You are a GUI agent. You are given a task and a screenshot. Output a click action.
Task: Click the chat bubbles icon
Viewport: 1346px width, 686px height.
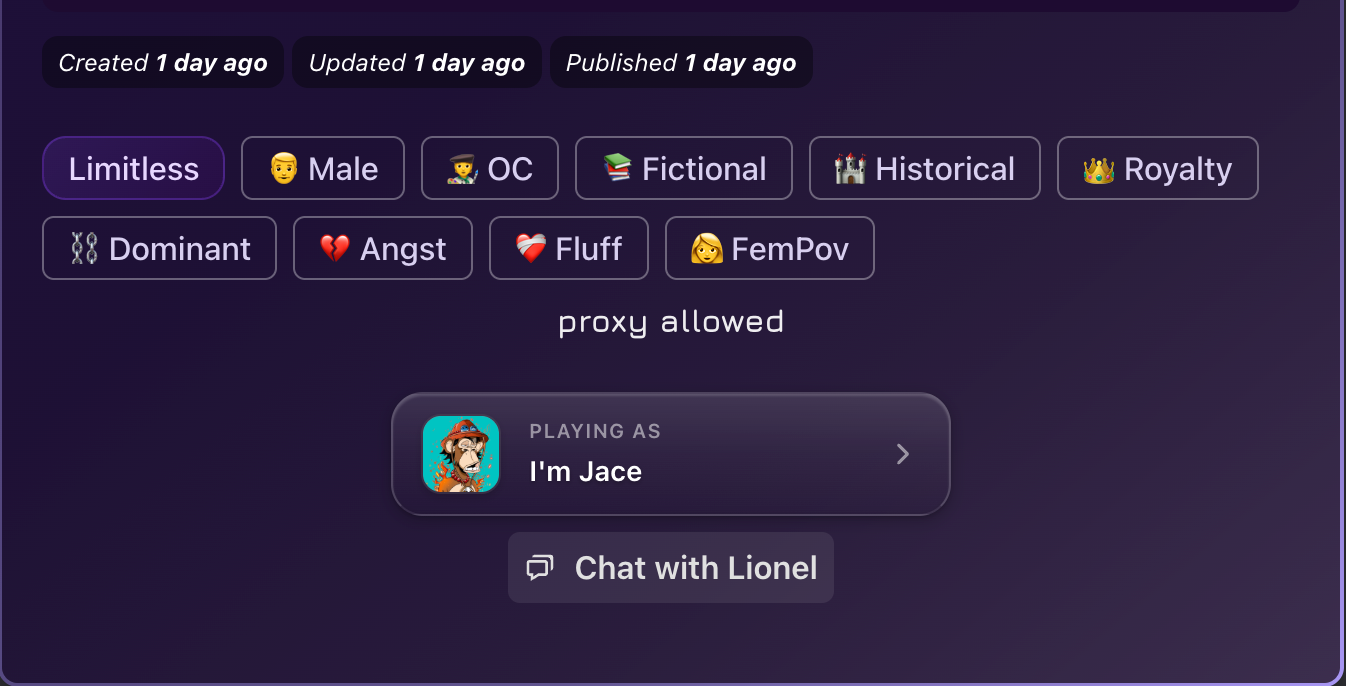[540, 568]
